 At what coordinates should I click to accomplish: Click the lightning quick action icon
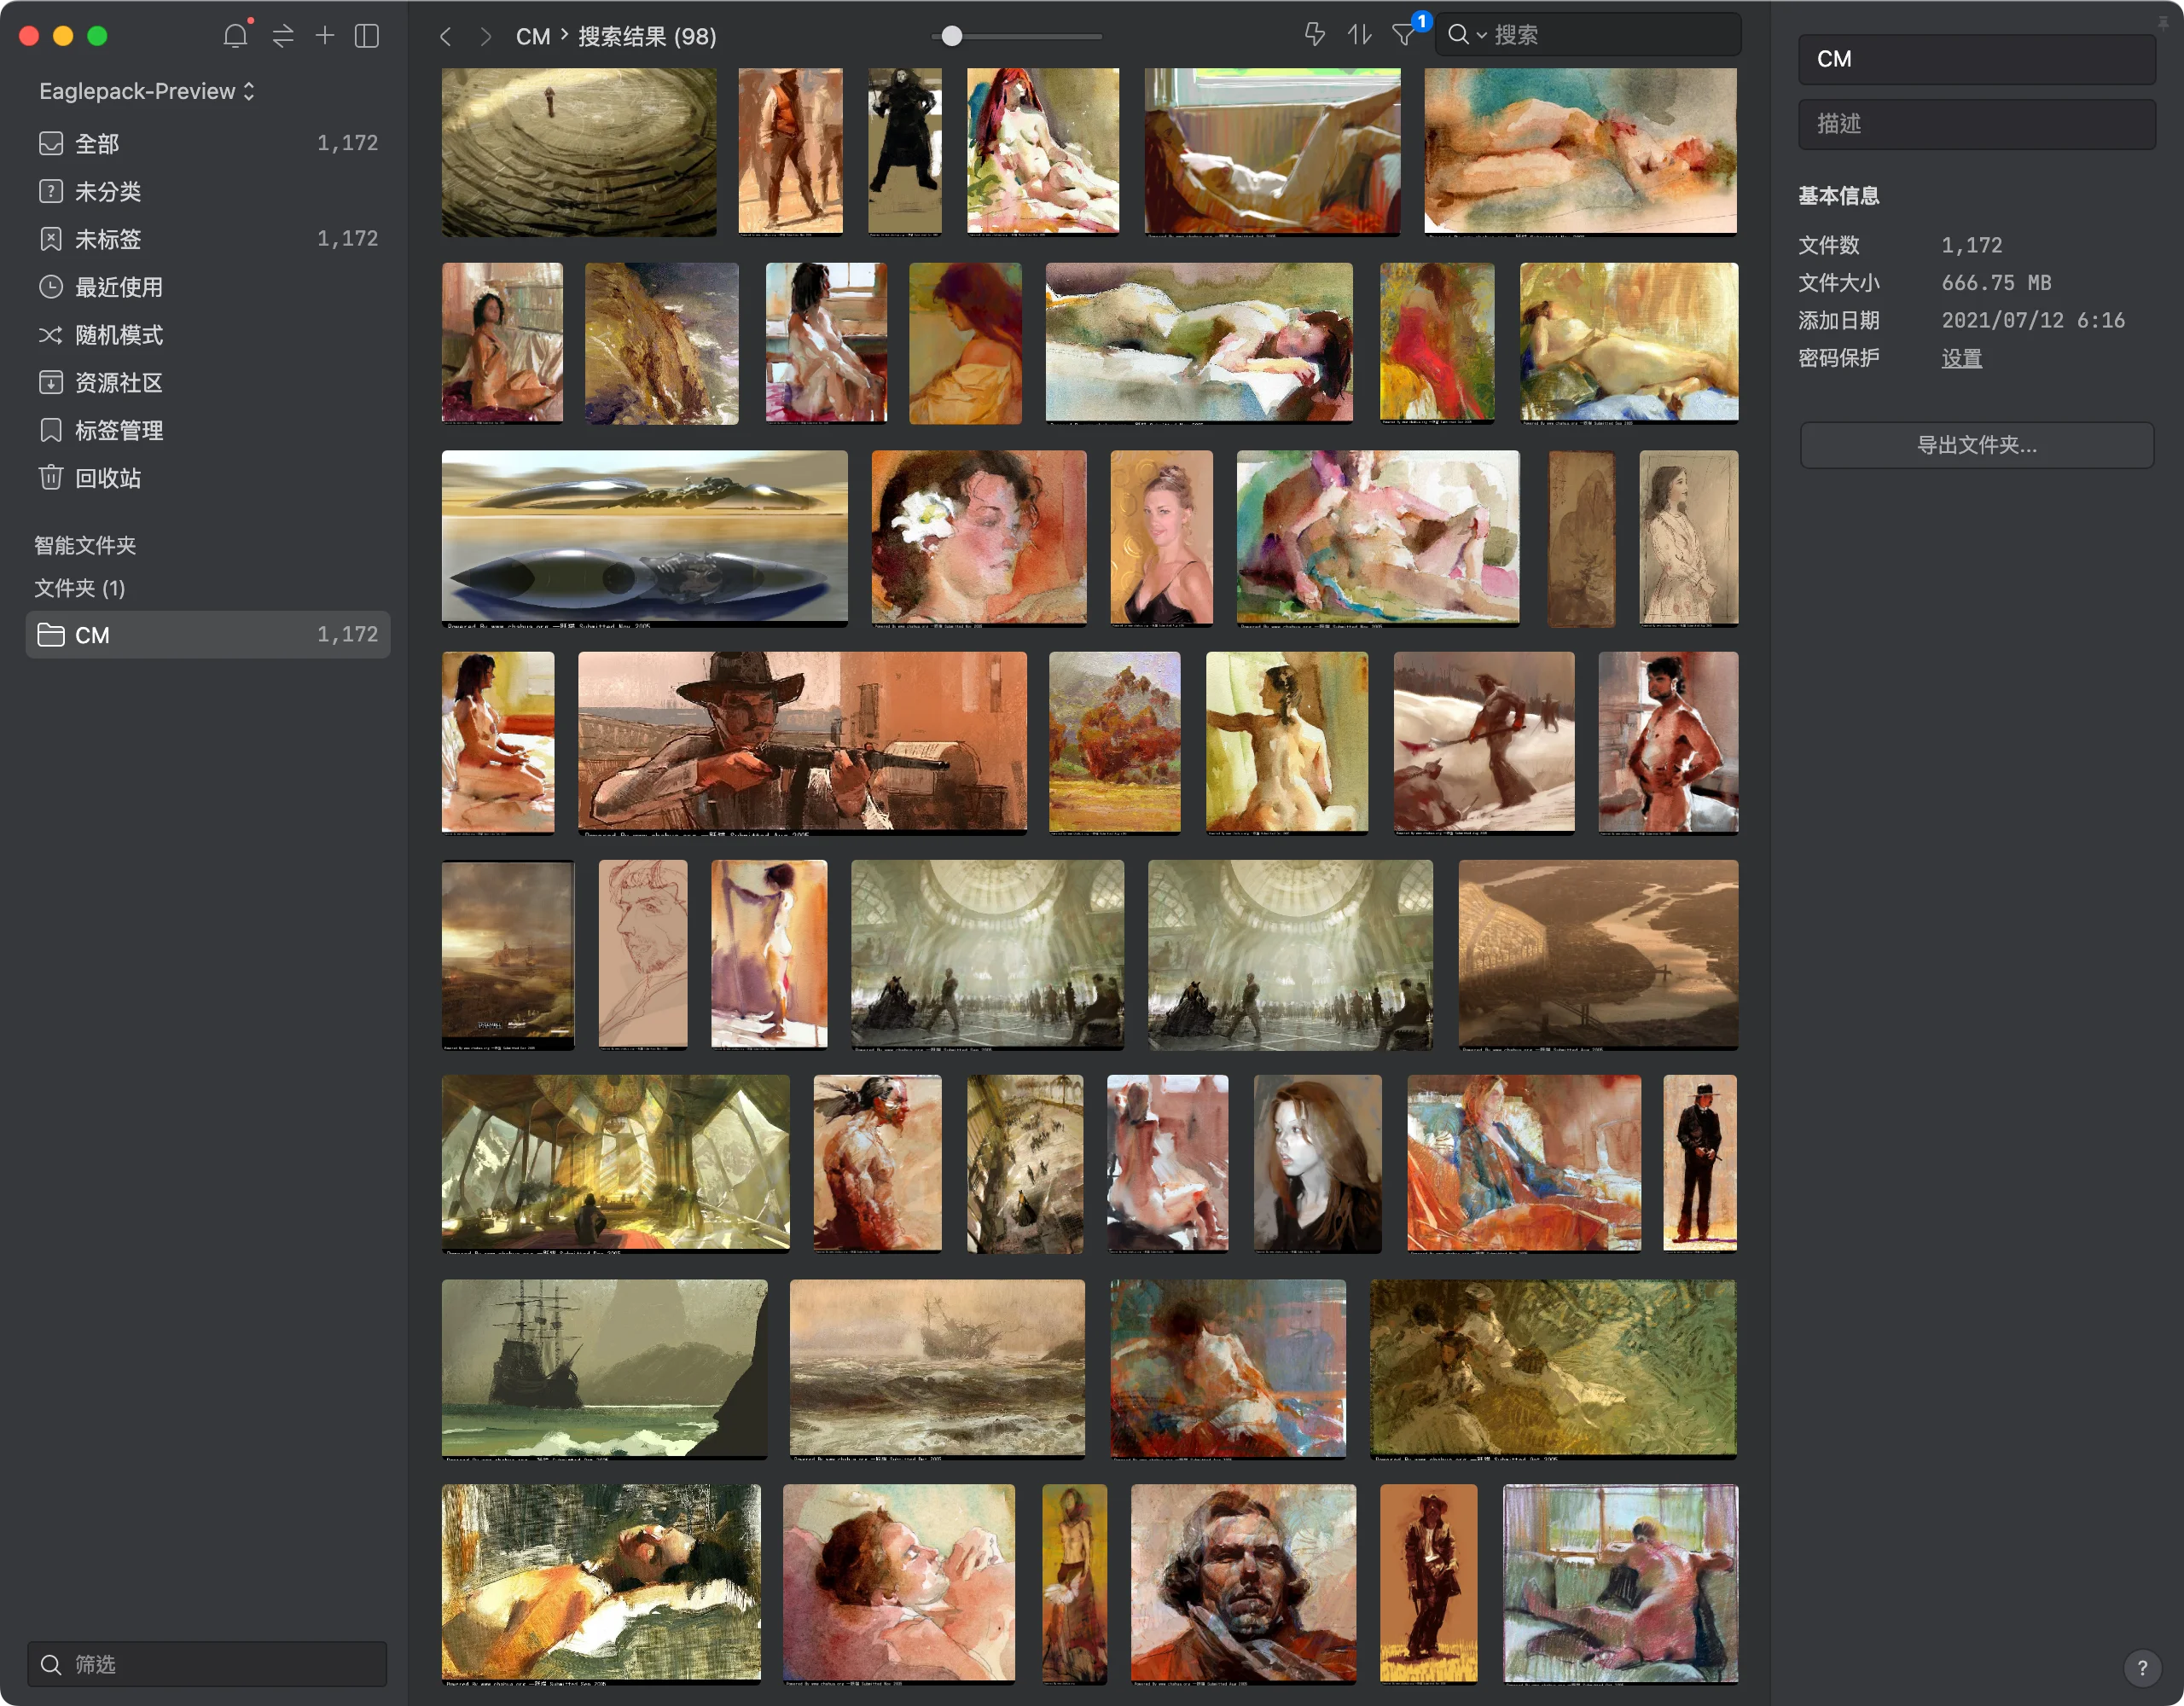pyautogui.click(x=1315, y=35)
